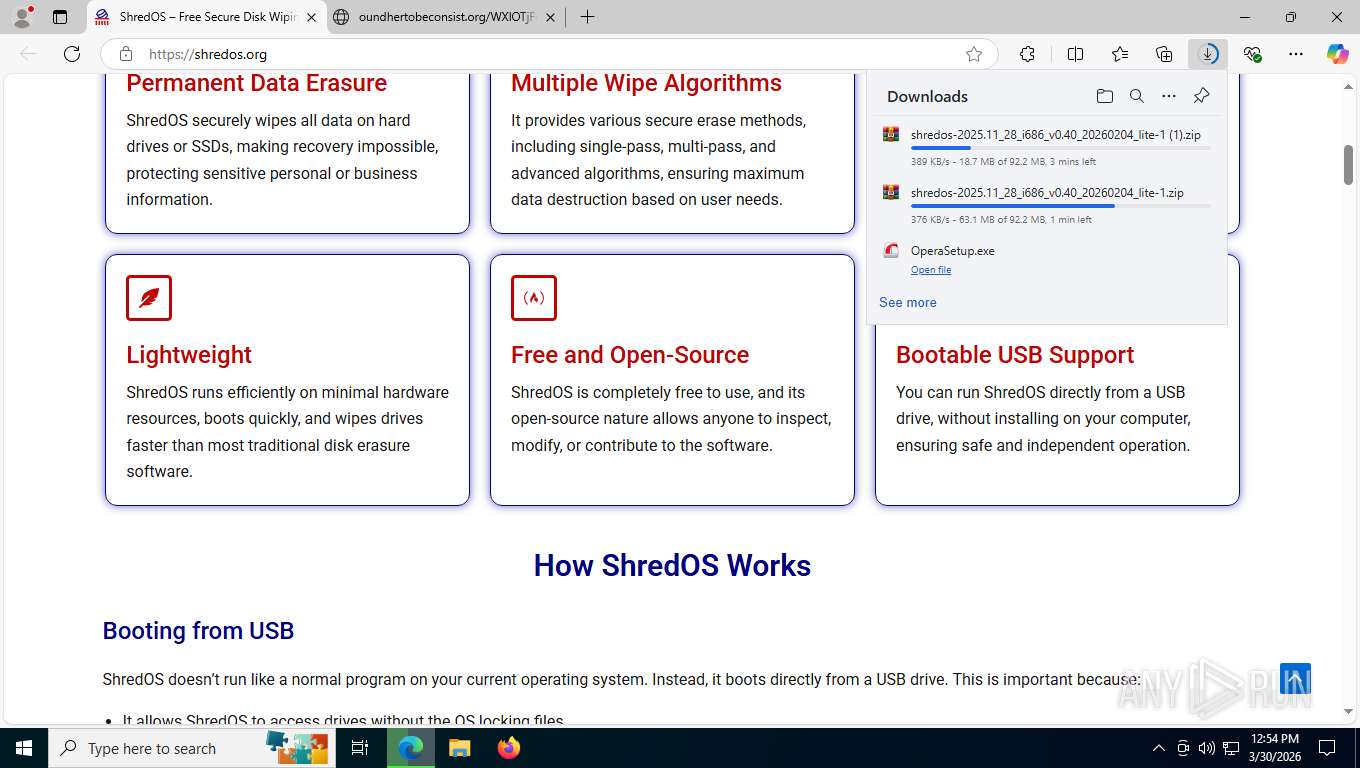
Task: Click the OperaSetup.exe file icon
Action: tap(891, 251)
